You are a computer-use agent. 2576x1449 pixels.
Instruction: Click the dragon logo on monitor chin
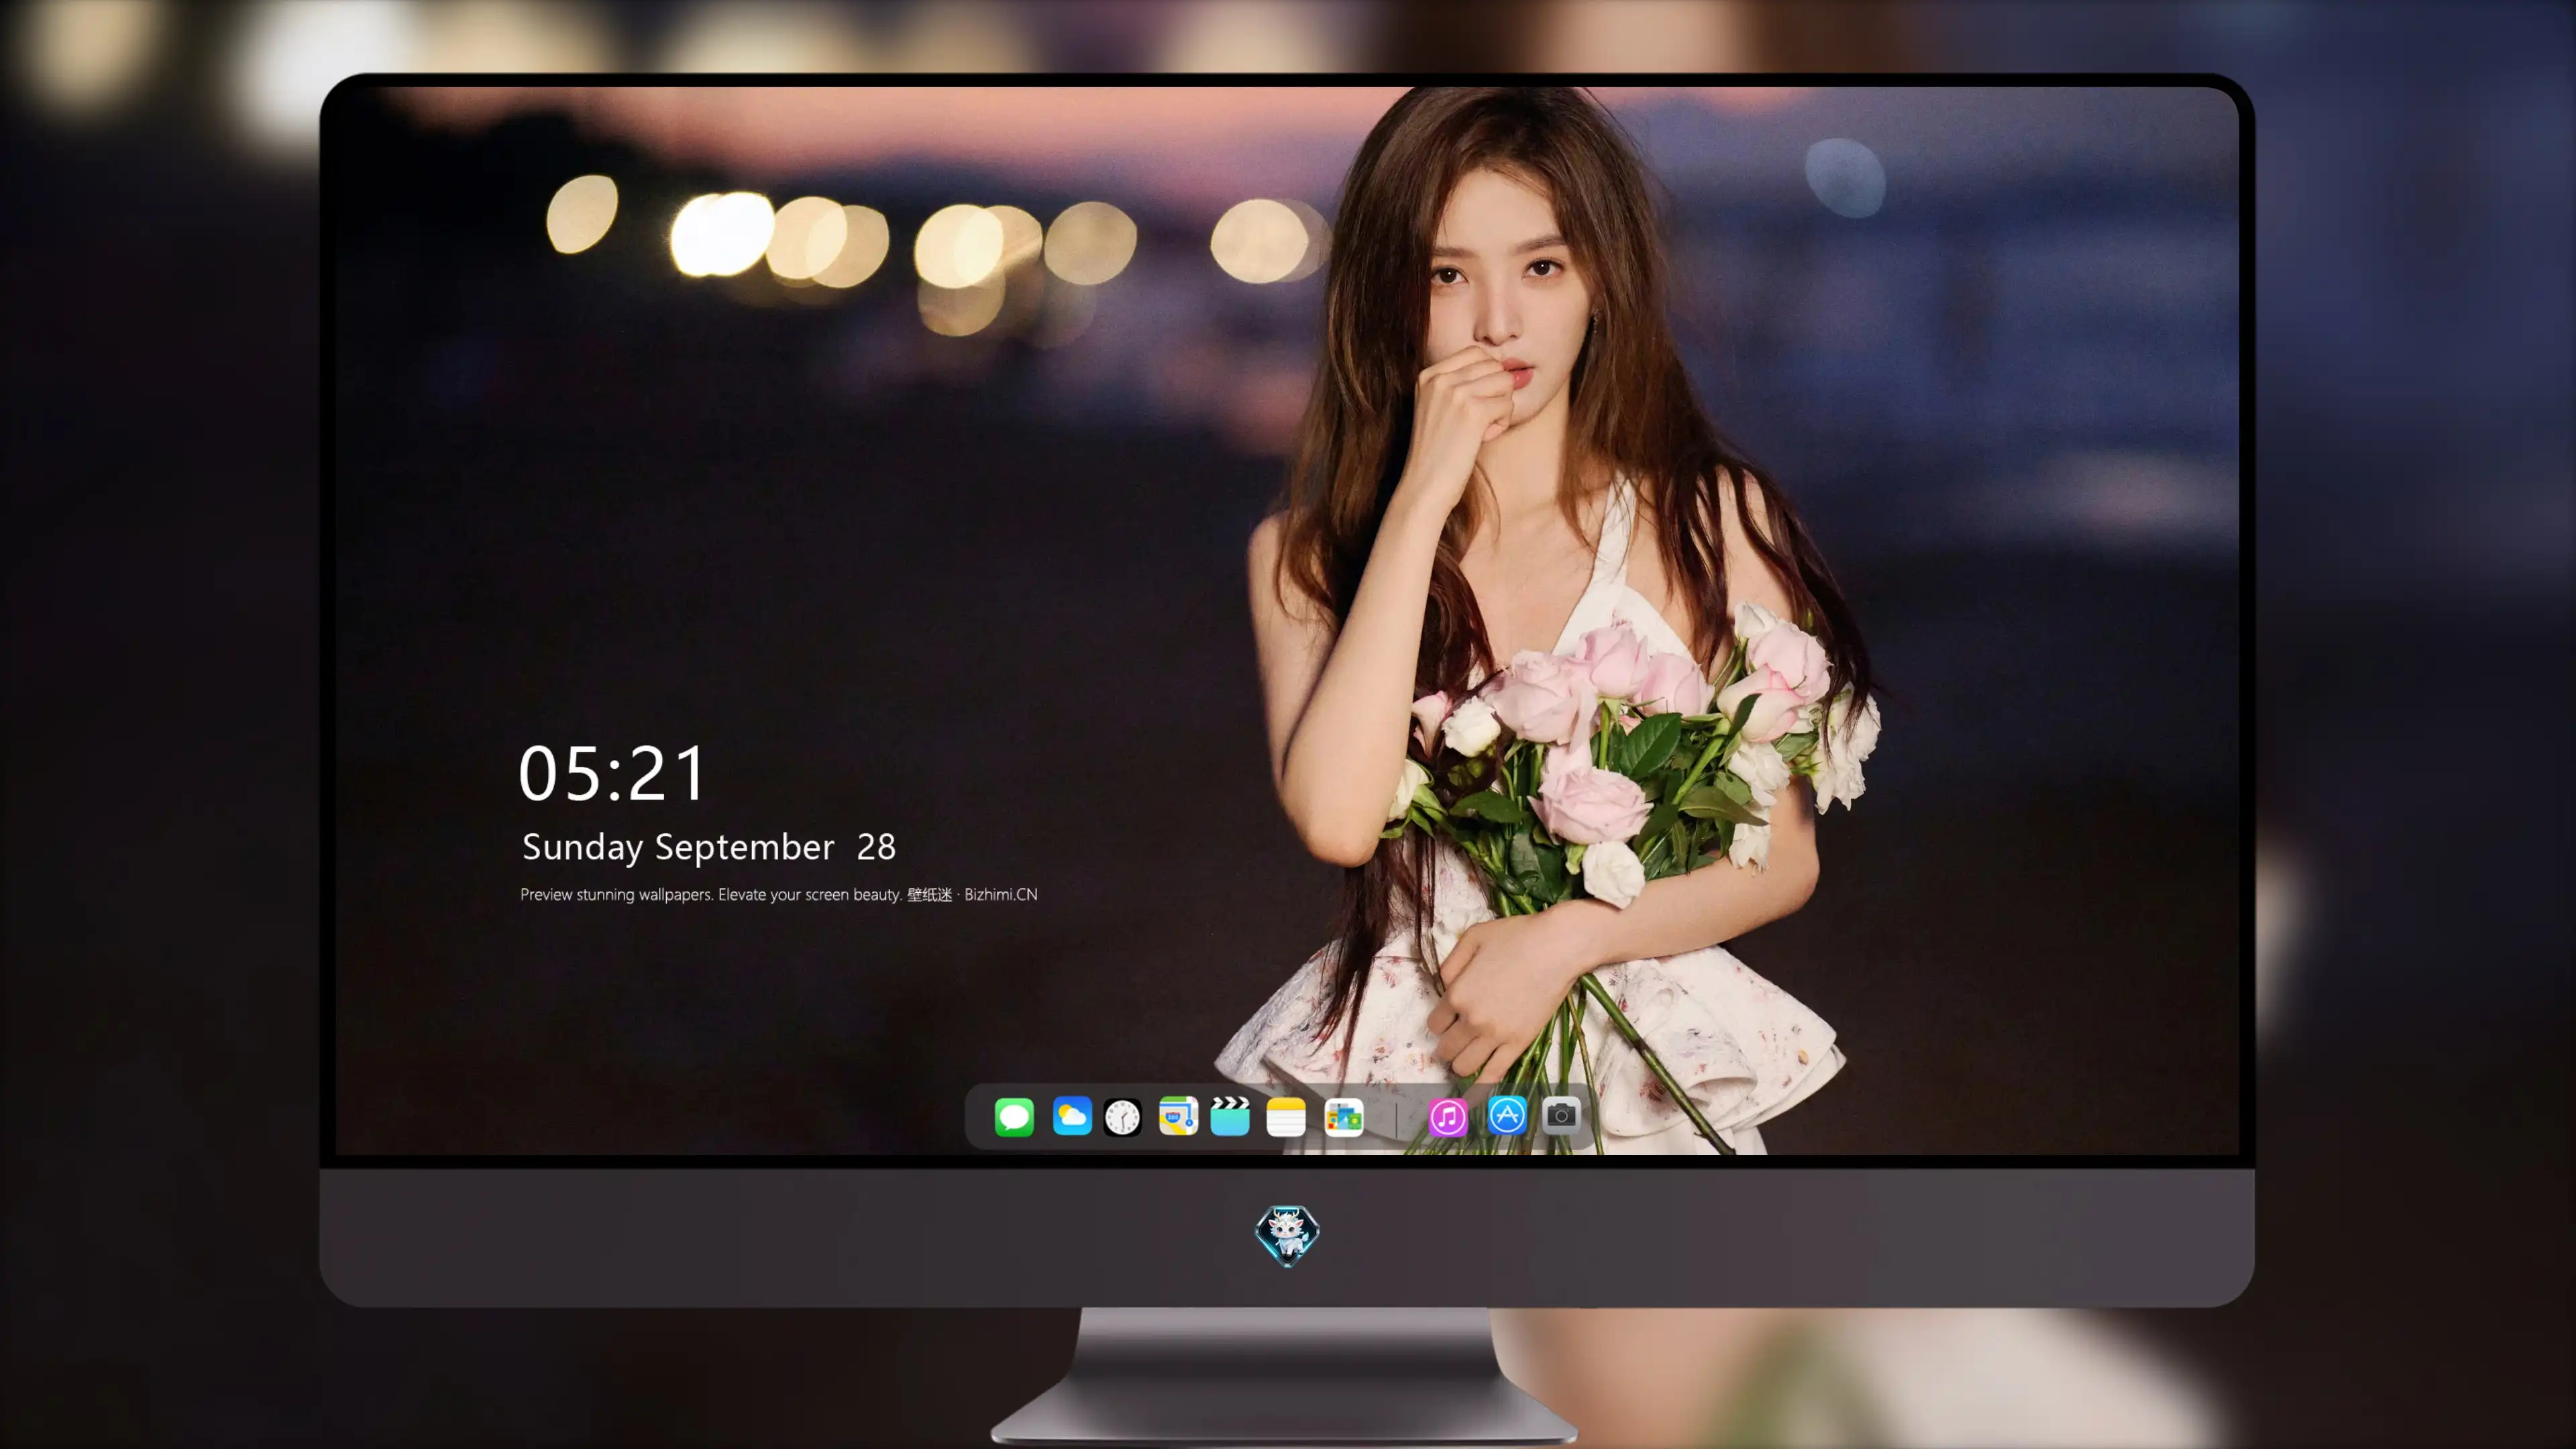pos(1287,1236)
